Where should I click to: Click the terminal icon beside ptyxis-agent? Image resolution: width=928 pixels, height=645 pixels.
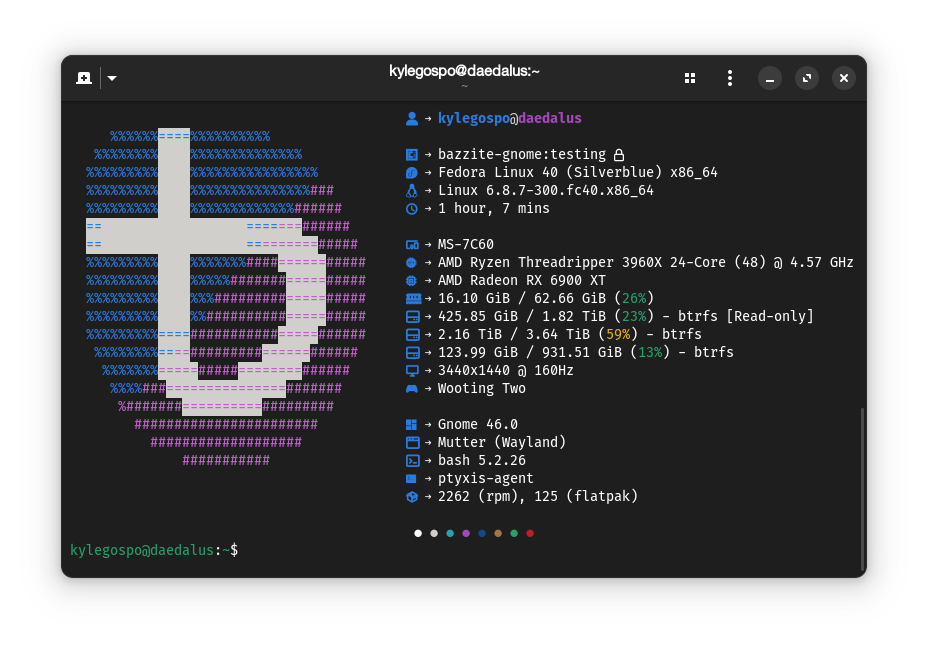(x=411, y=479)
